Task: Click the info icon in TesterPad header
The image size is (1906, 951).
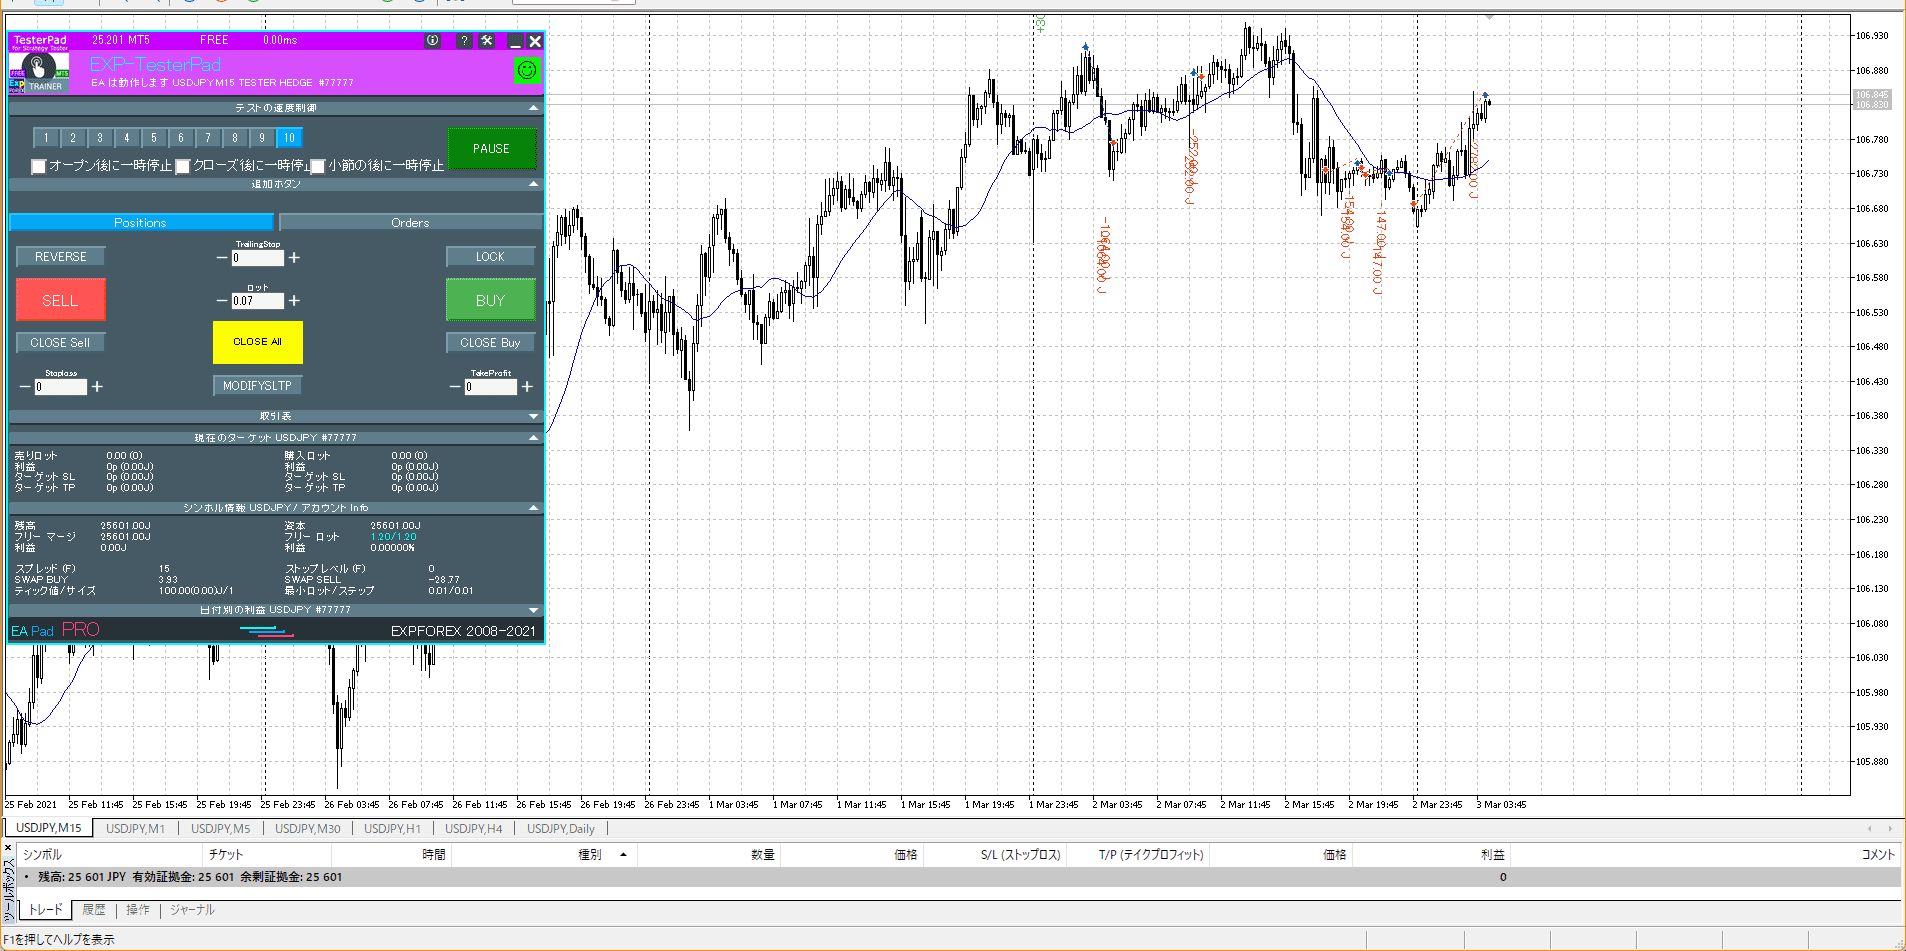Action: pos(432,41)
